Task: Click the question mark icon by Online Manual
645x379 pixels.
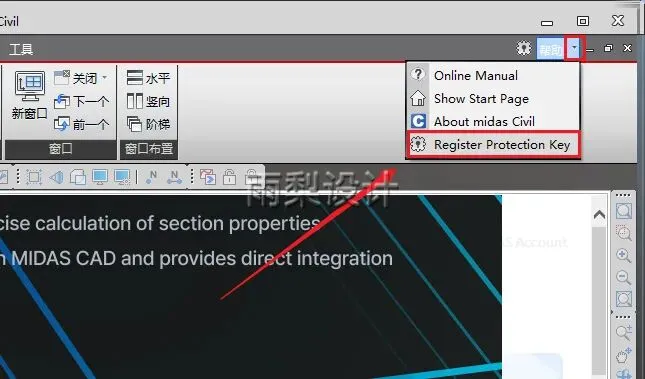Action: (418, 74)
